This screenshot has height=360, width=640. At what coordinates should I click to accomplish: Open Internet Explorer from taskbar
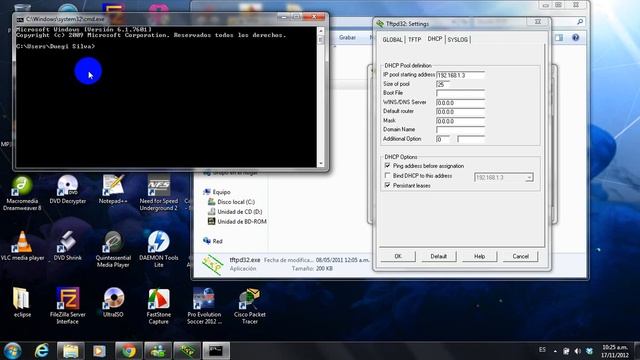click(42, 351)
